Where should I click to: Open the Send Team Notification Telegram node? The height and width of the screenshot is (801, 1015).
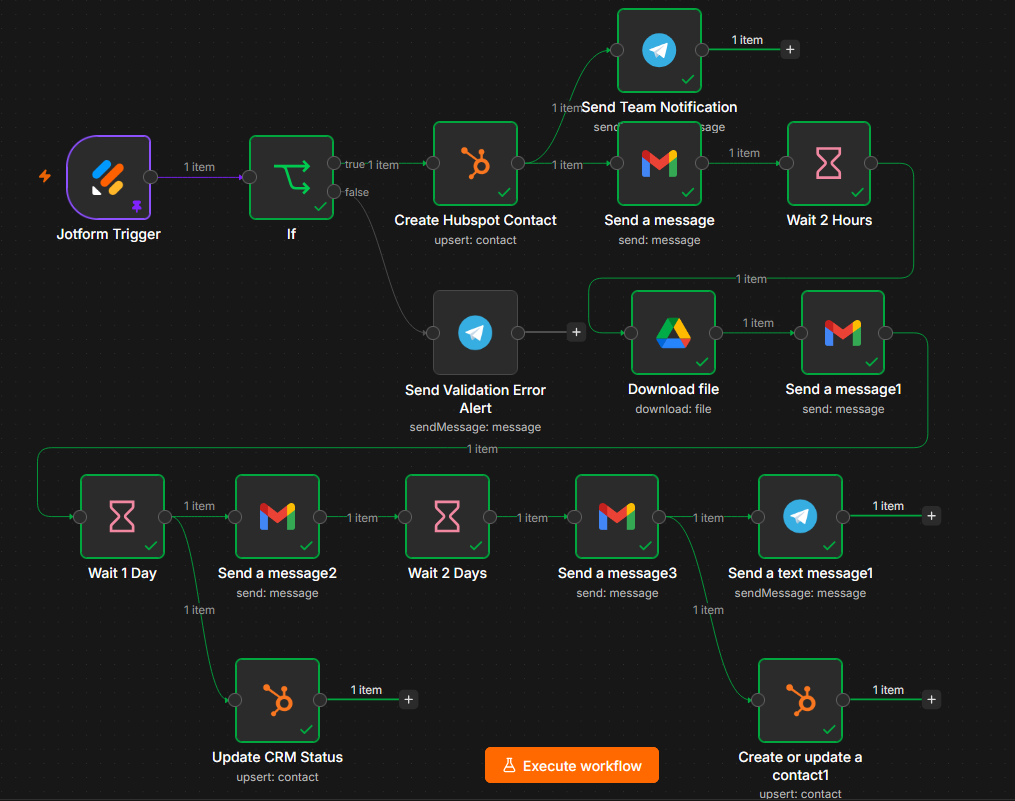pos(659,50)
